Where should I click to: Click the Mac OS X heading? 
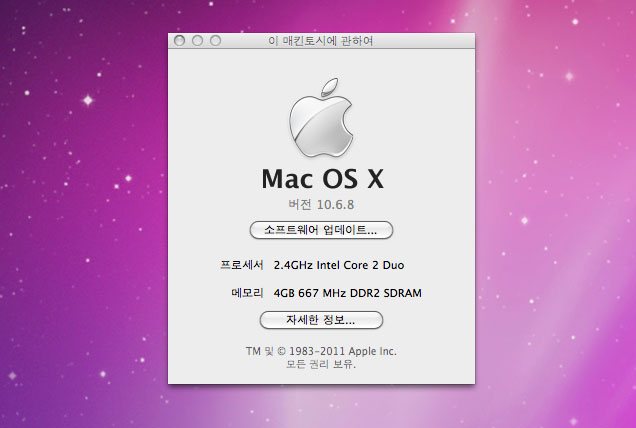pyautogui.click(x=321, y=178)
